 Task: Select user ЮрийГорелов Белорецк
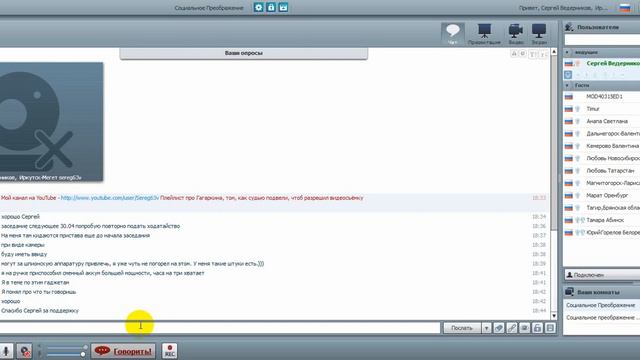pyautogui.click(x=602, y=232)
